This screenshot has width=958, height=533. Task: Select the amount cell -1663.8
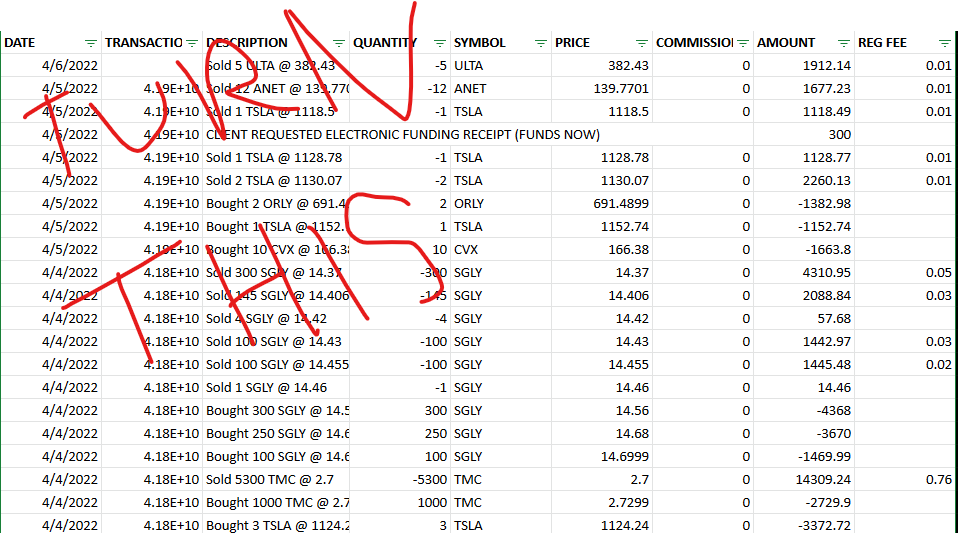pos(804,249)
